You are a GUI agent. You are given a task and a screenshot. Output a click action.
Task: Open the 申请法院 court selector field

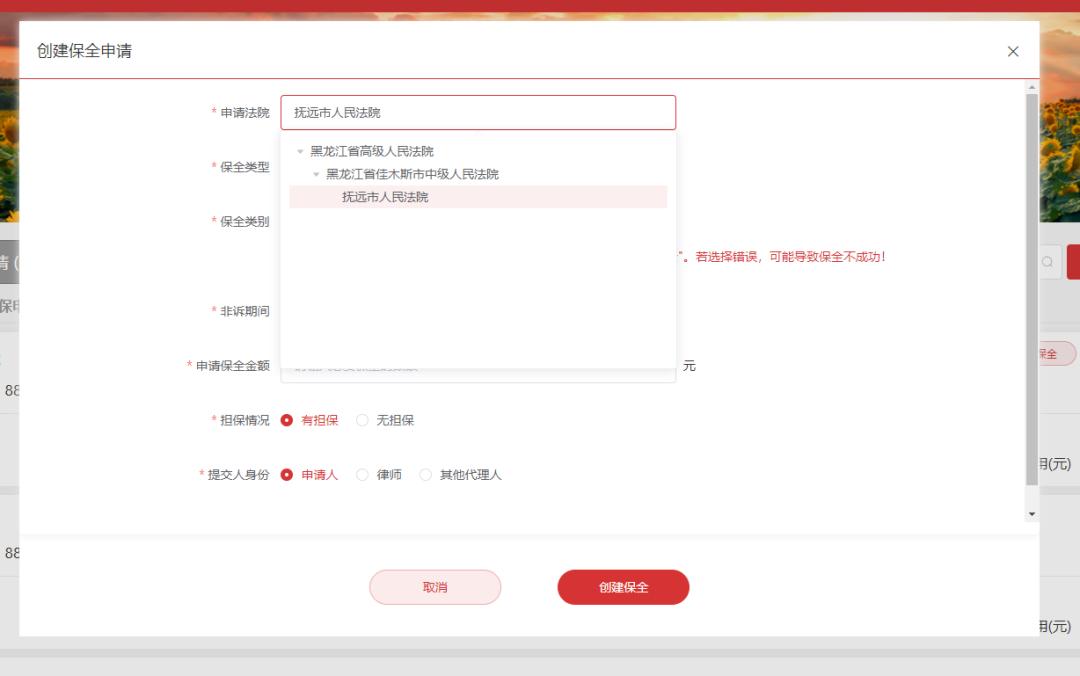478,112
